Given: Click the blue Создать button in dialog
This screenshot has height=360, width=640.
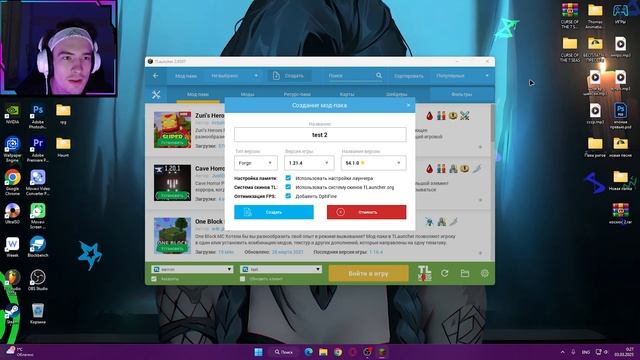Looking at the screenshot, I should [274, 212].
